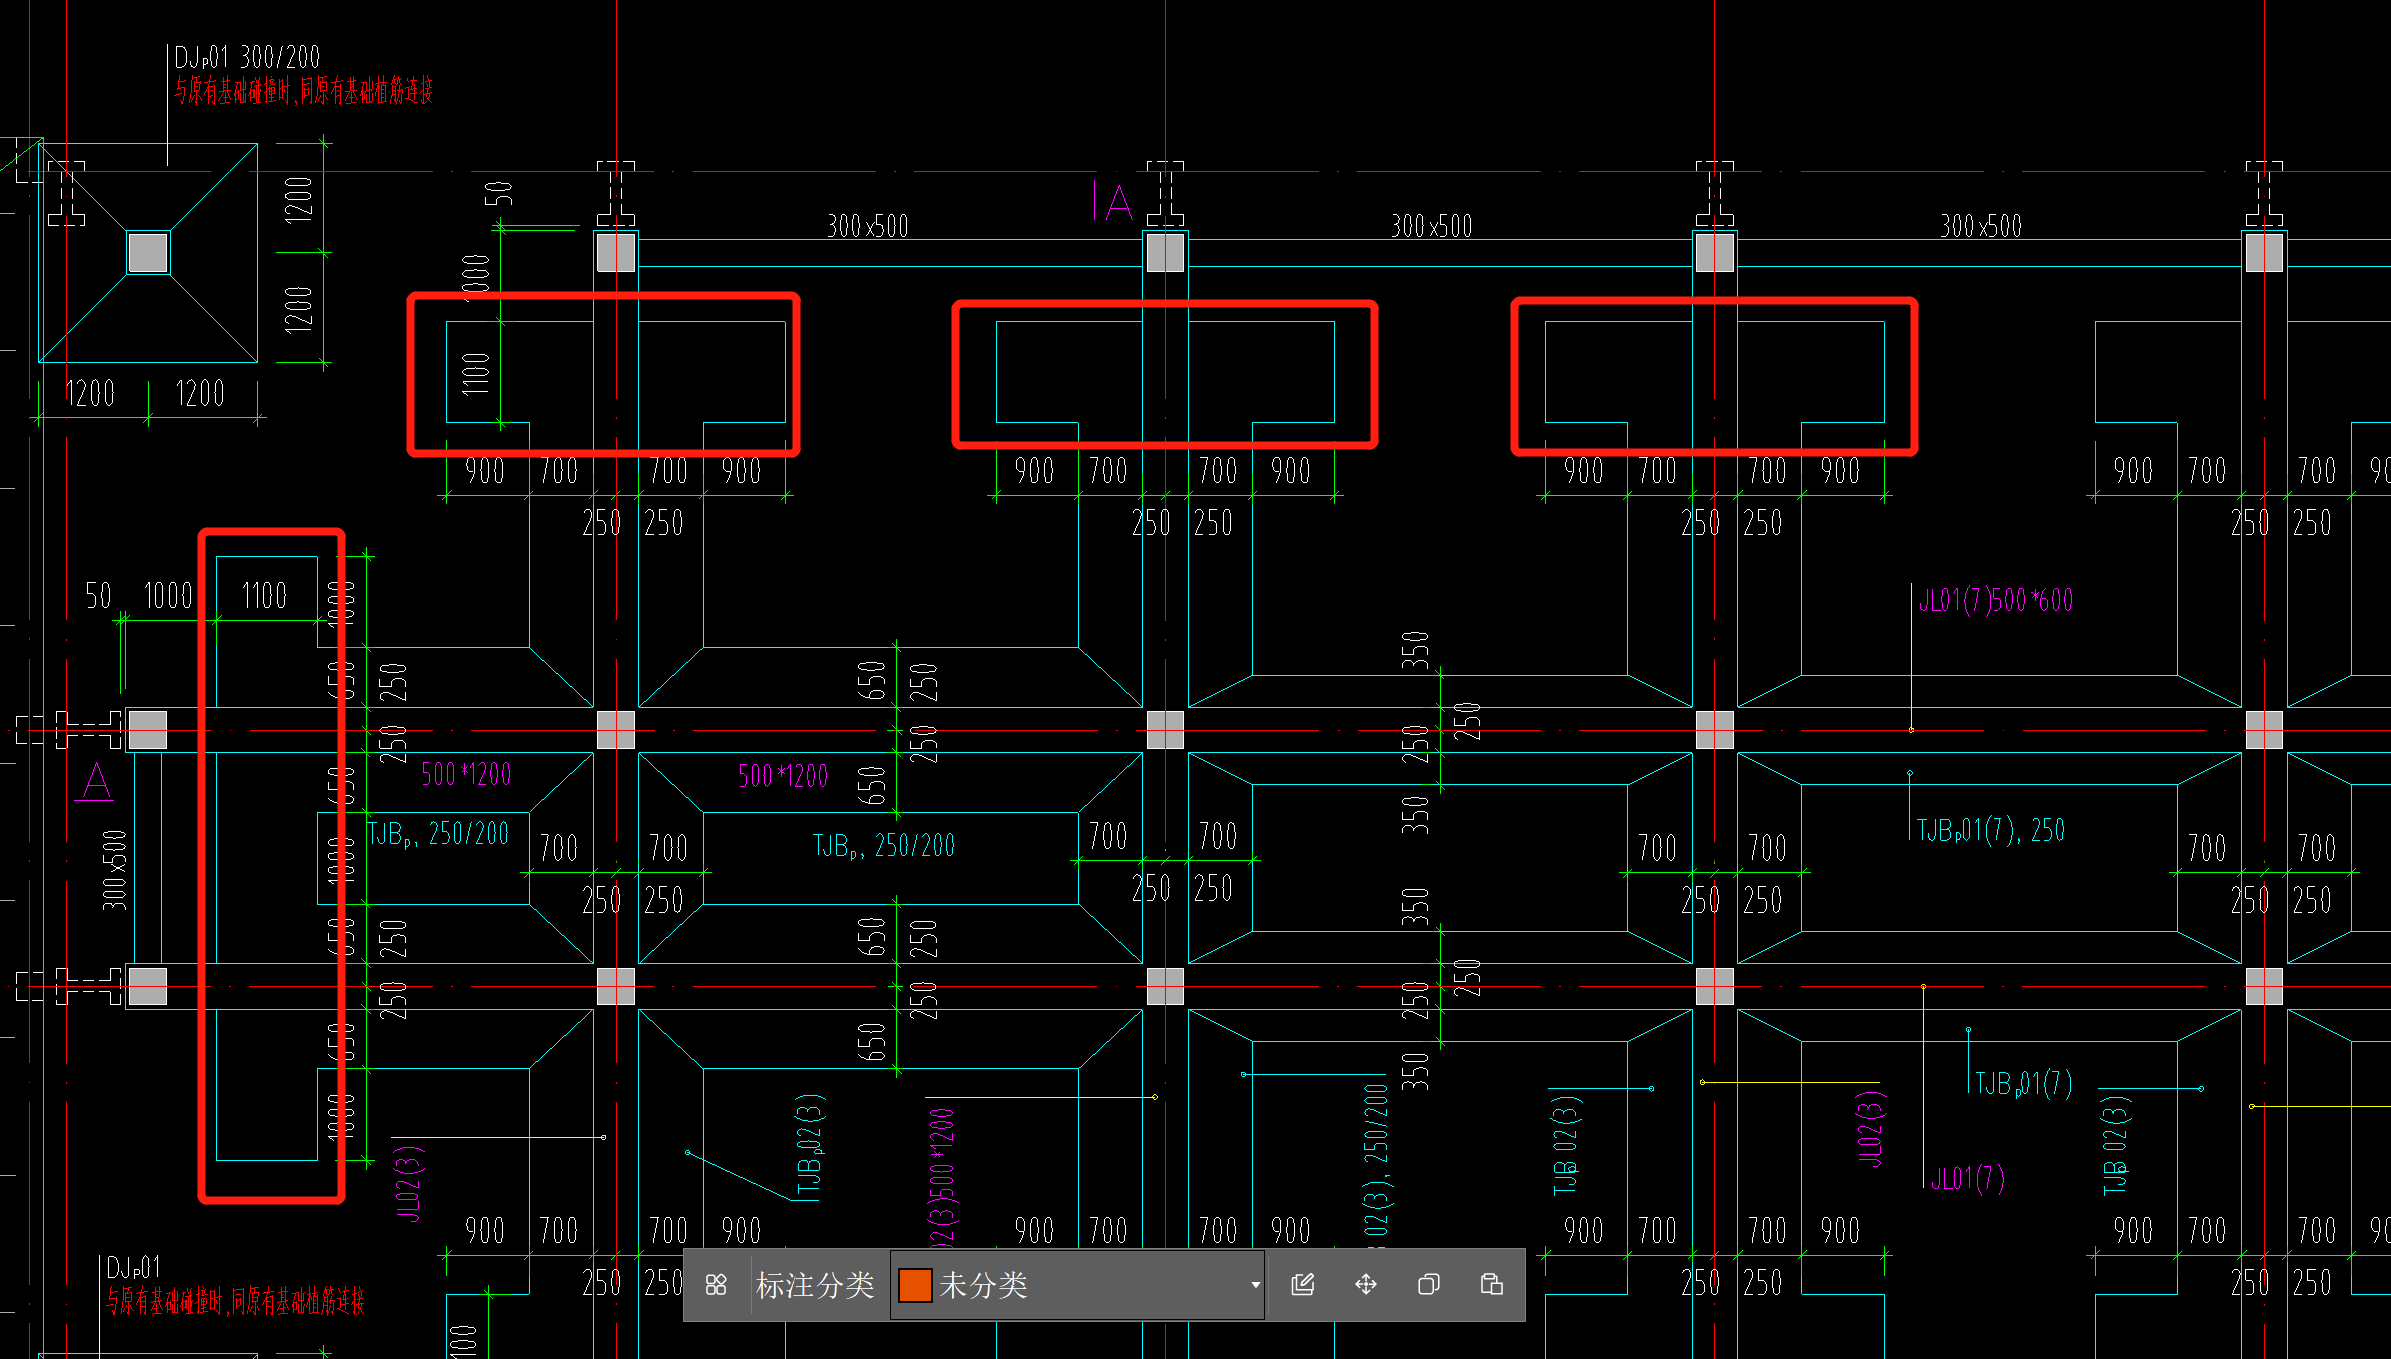Click the edit annotation pencil icon
Viewport: 2391px width, 1359px height.
coord(1303,1285)
